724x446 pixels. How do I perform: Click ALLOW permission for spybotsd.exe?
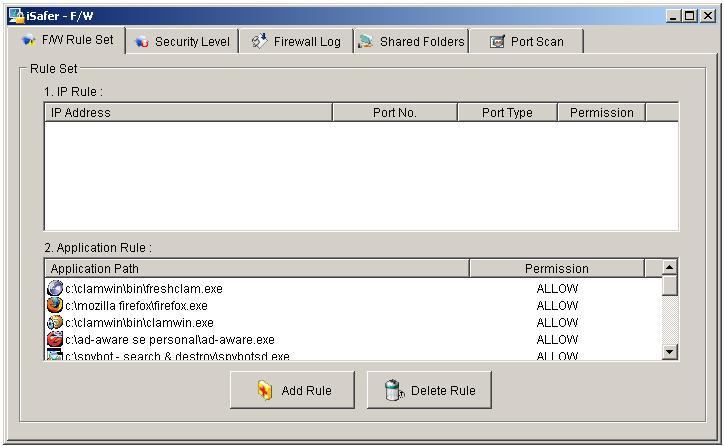tap(557, 356)
